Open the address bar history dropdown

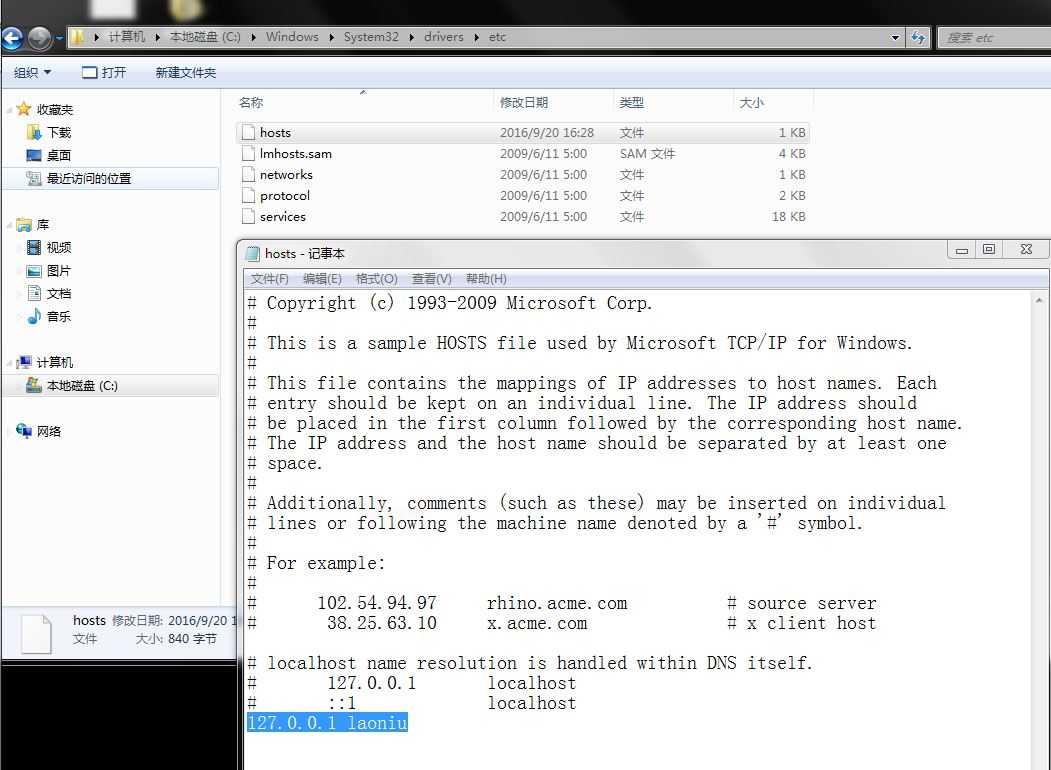(895, 38)
